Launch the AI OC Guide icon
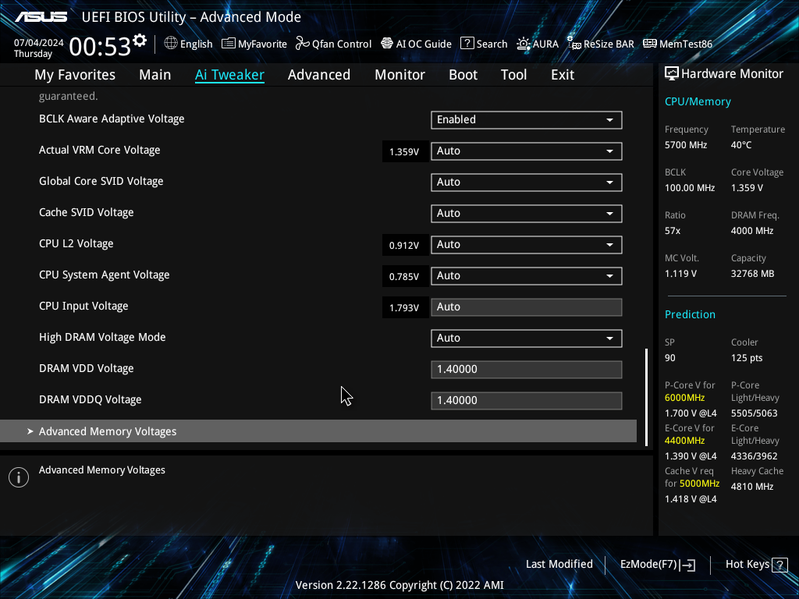 click(387, 43)
